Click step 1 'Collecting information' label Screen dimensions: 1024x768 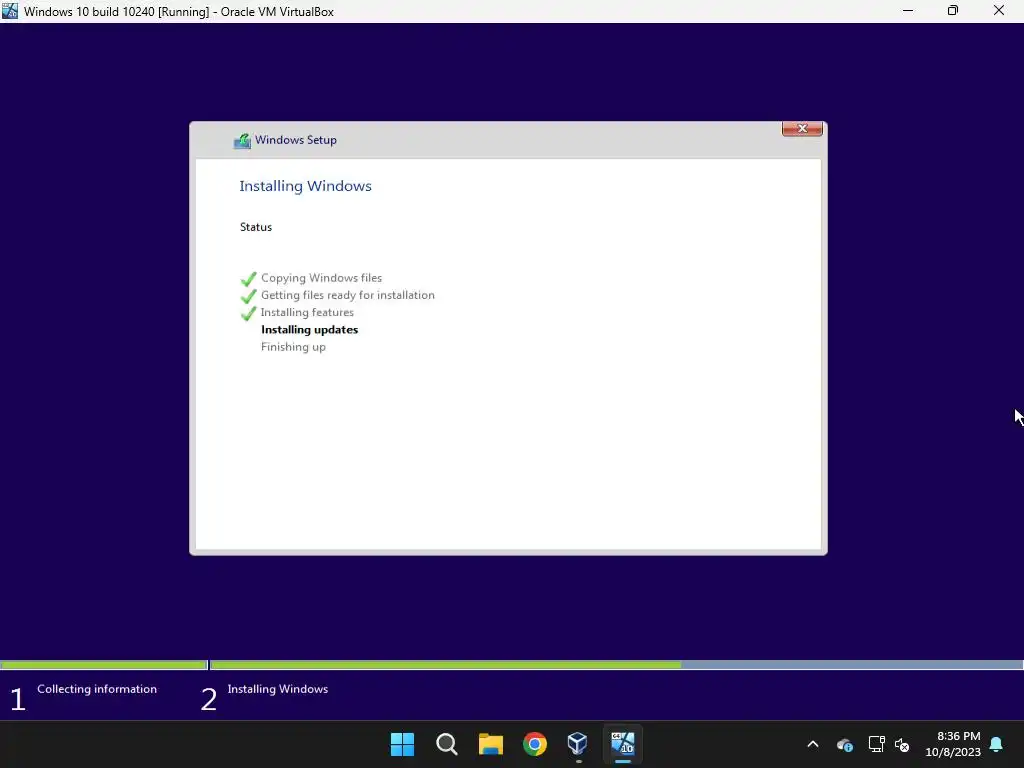click(x=97, y=689)
